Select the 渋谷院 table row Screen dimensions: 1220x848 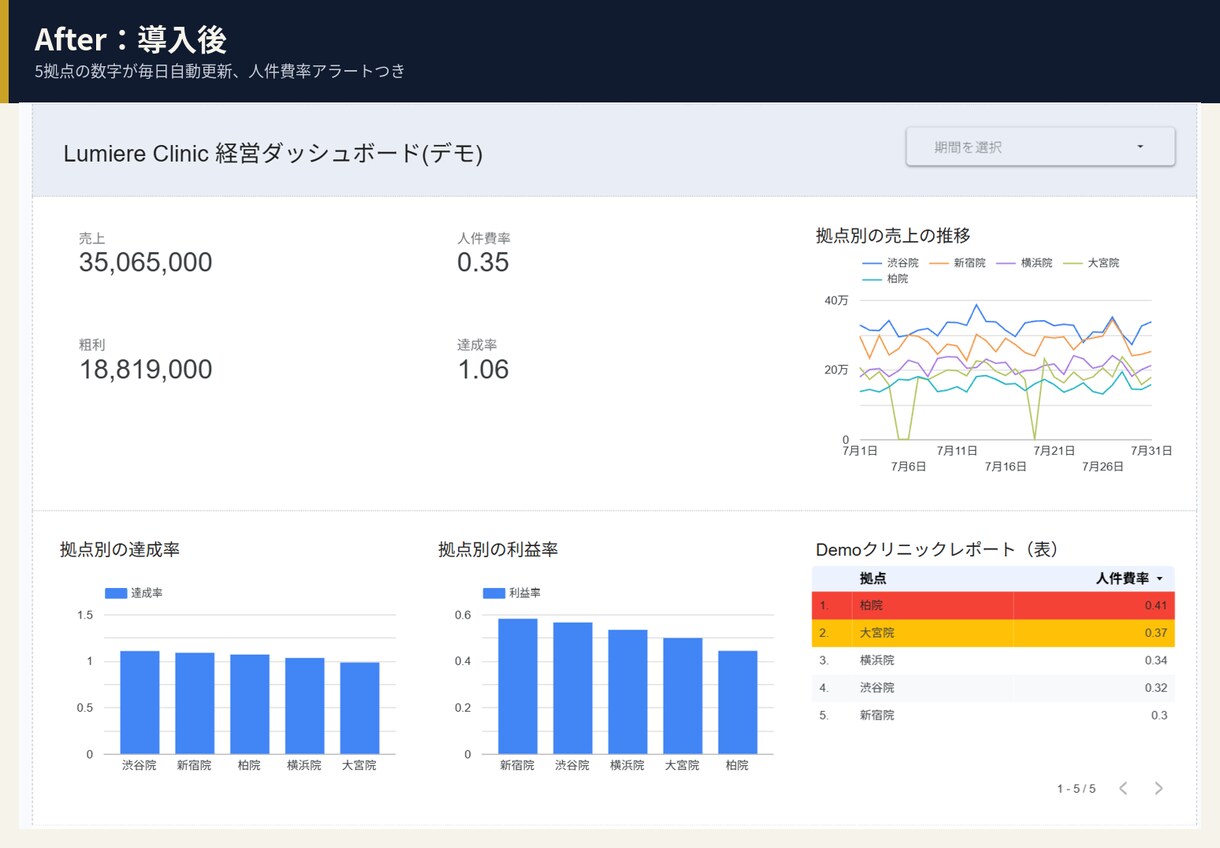993,688
